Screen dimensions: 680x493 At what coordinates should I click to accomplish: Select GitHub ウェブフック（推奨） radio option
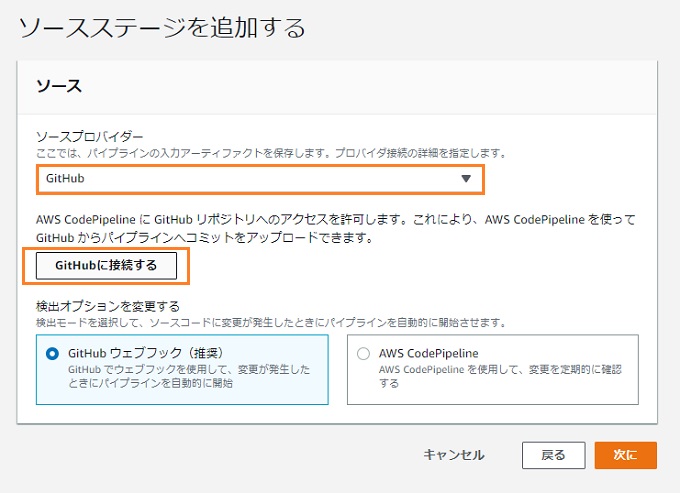click(52, 354)
